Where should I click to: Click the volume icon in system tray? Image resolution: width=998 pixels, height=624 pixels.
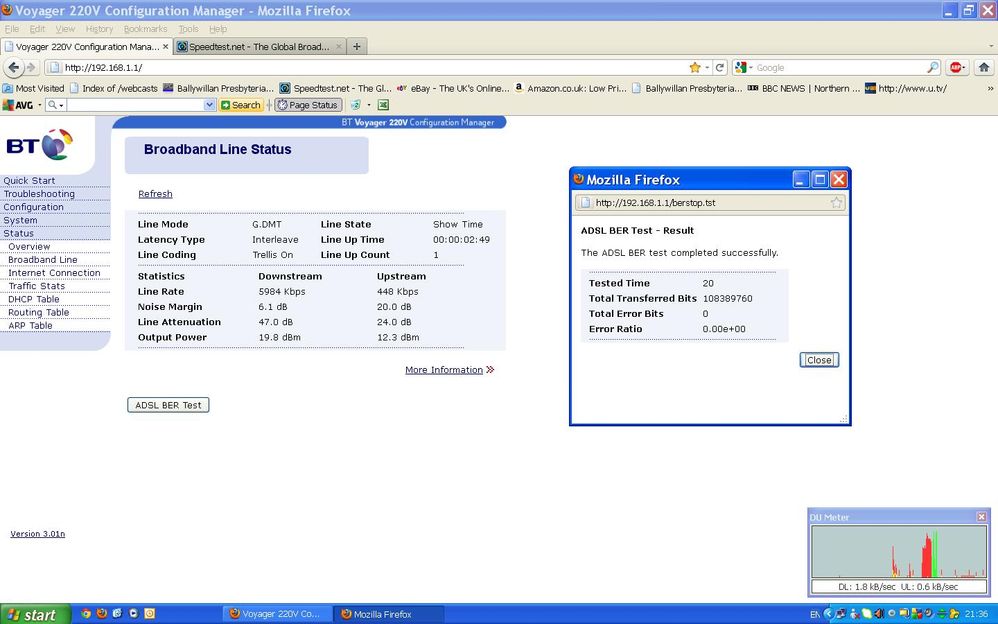880,614
